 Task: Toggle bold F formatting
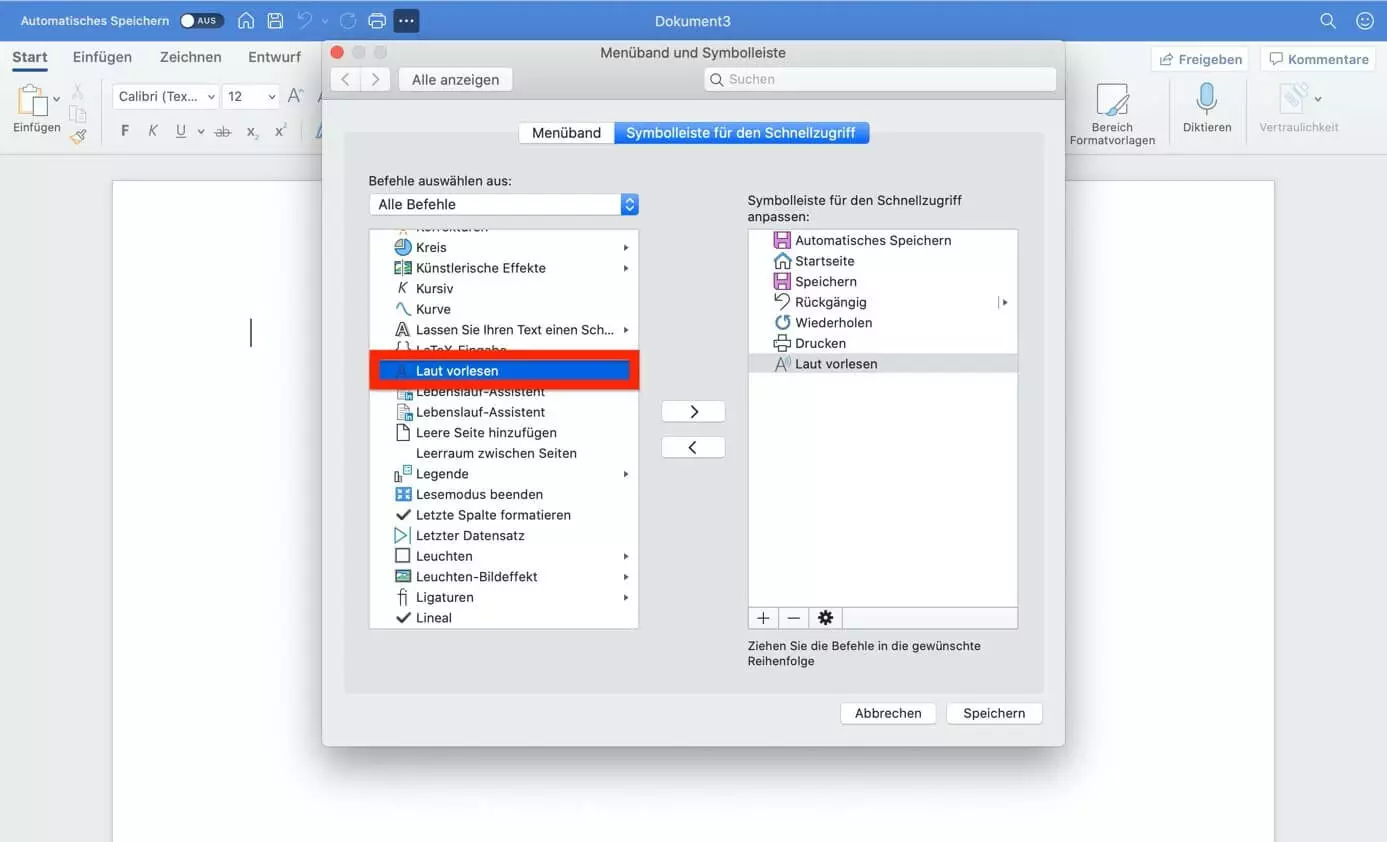[x=125, y=131]
